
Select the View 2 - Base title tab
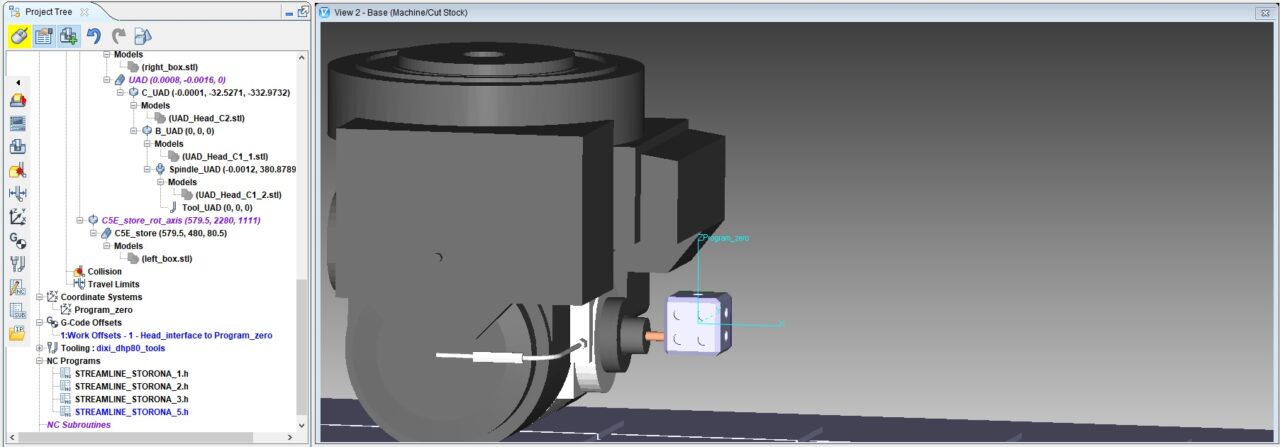400,12
